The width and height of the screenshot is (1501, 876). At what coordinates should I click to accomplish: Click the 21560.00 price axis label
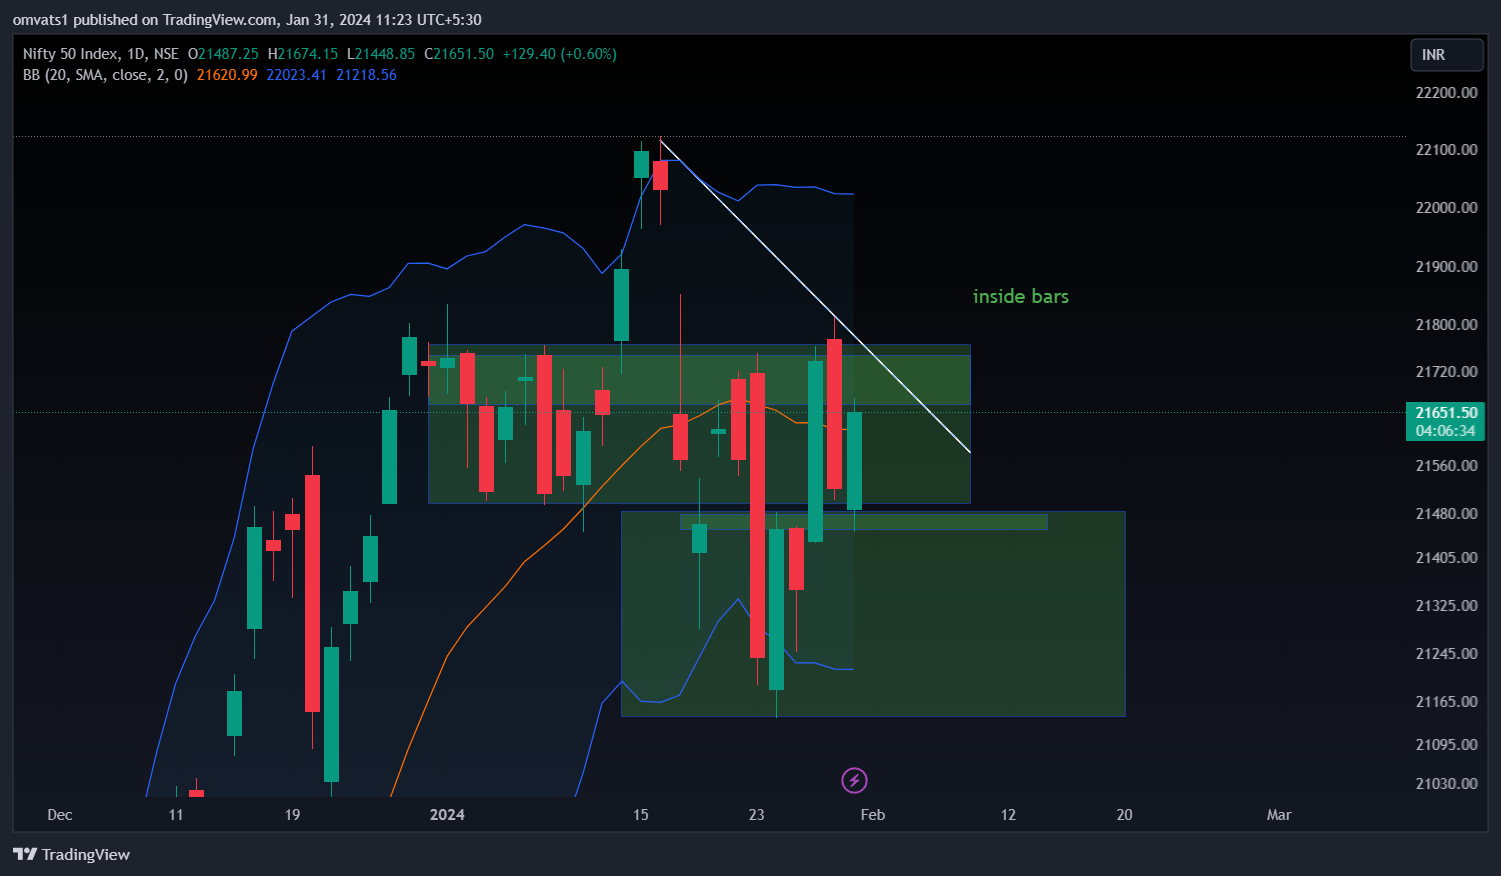pos(1446,465)
